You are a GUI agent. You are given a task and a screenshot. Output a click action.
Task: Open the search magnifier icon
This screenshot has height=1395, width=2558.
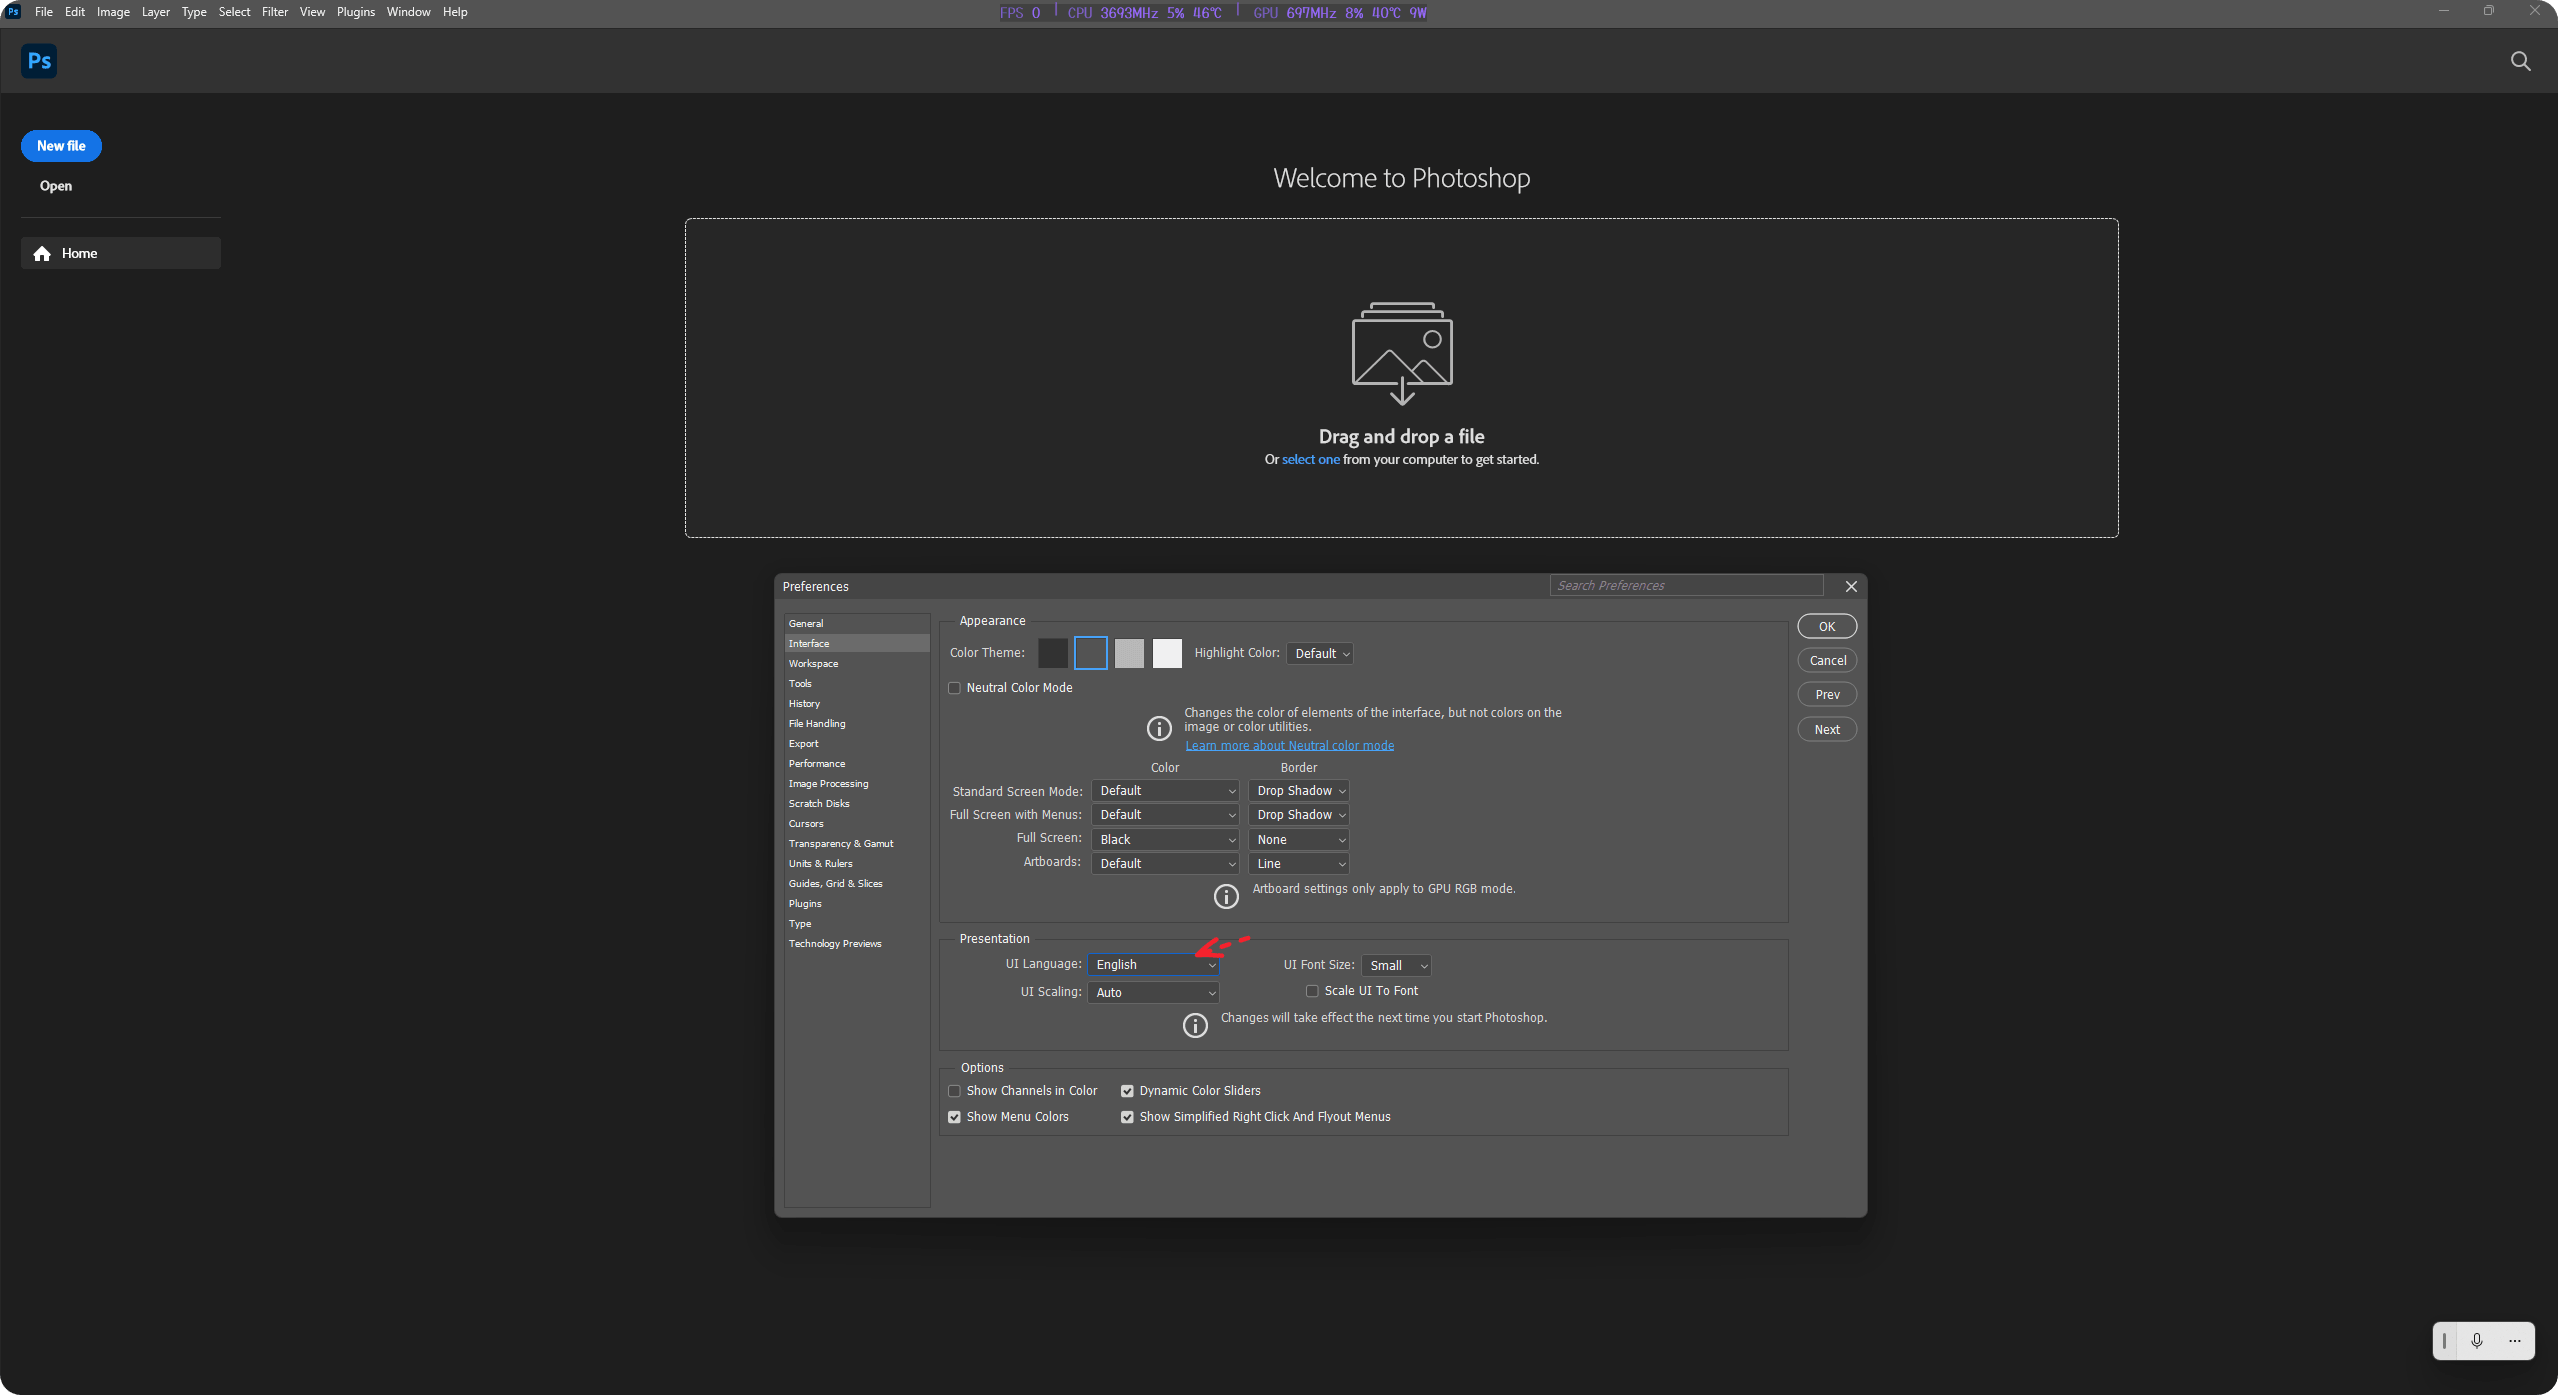coord(2520,62)
